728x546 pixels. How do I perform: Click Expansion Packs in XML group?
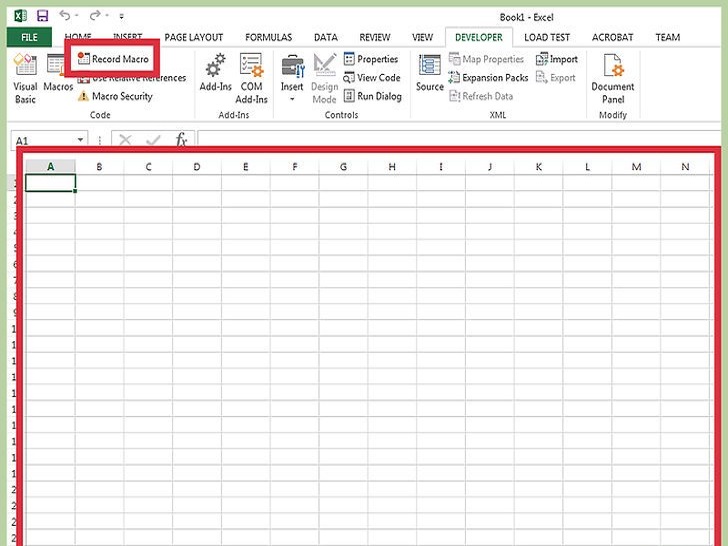click(488, 78)
